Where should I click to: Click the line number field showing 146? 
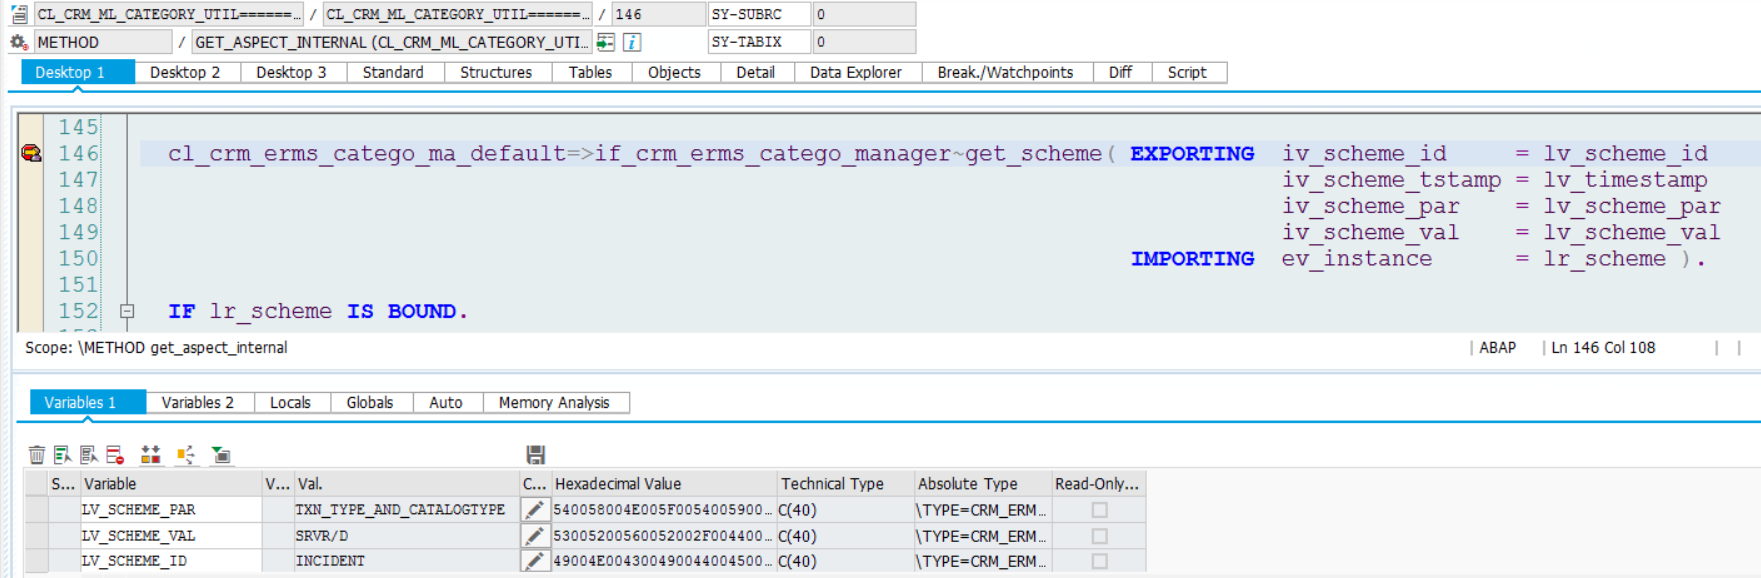(658, 14)
